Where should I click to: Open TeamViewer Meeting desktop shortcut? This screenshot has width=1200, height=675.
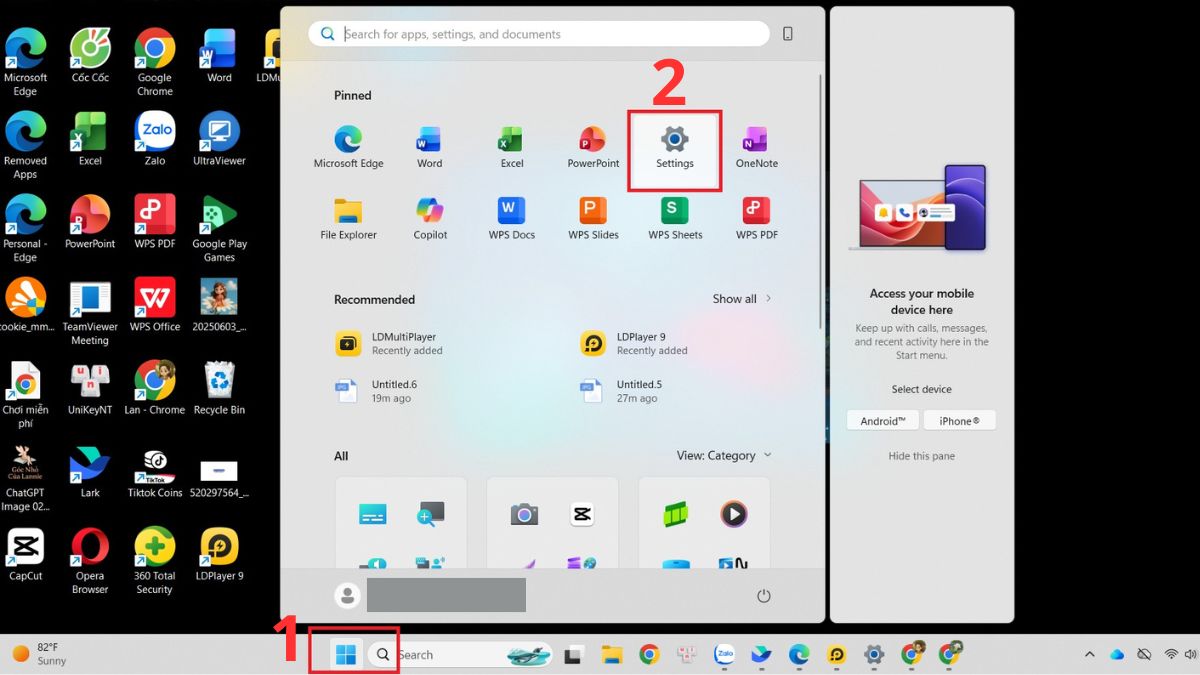pos(90,312)
